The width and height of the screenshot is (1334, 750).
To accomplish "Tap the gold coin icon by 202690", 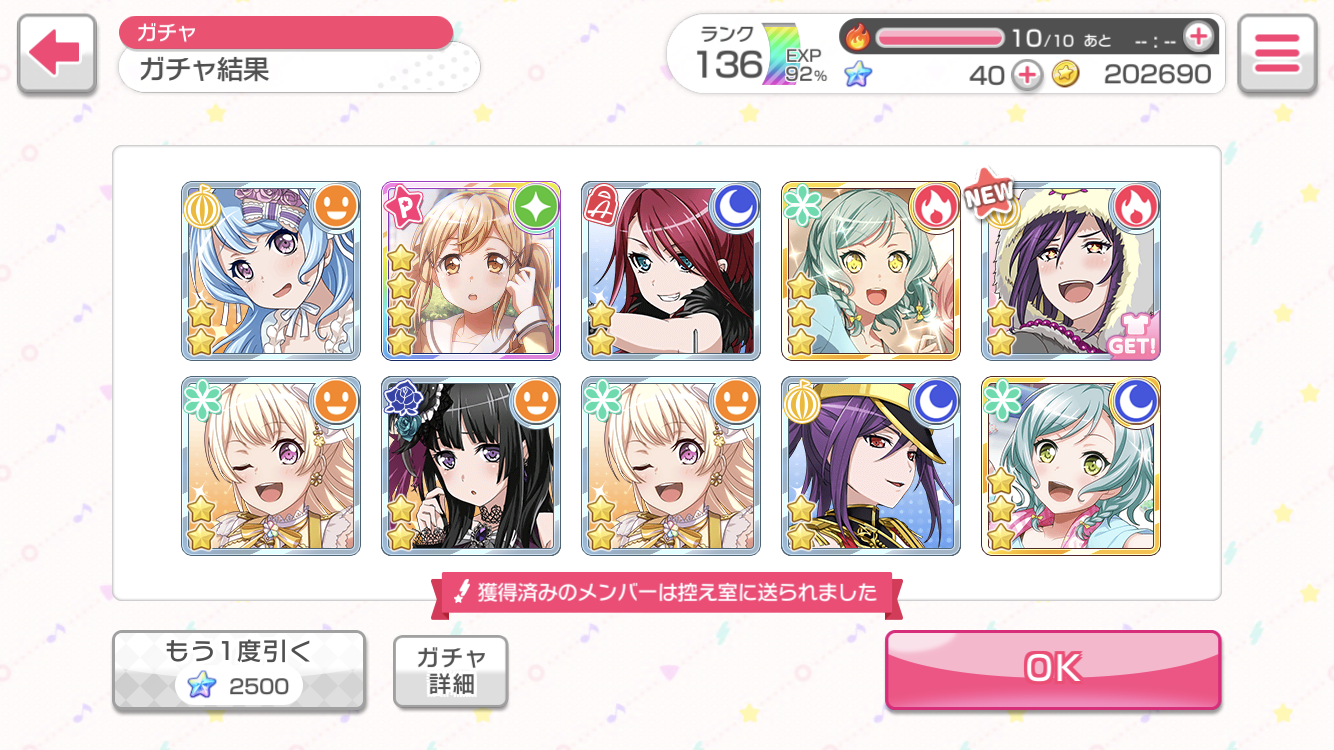I will 1066,74.
